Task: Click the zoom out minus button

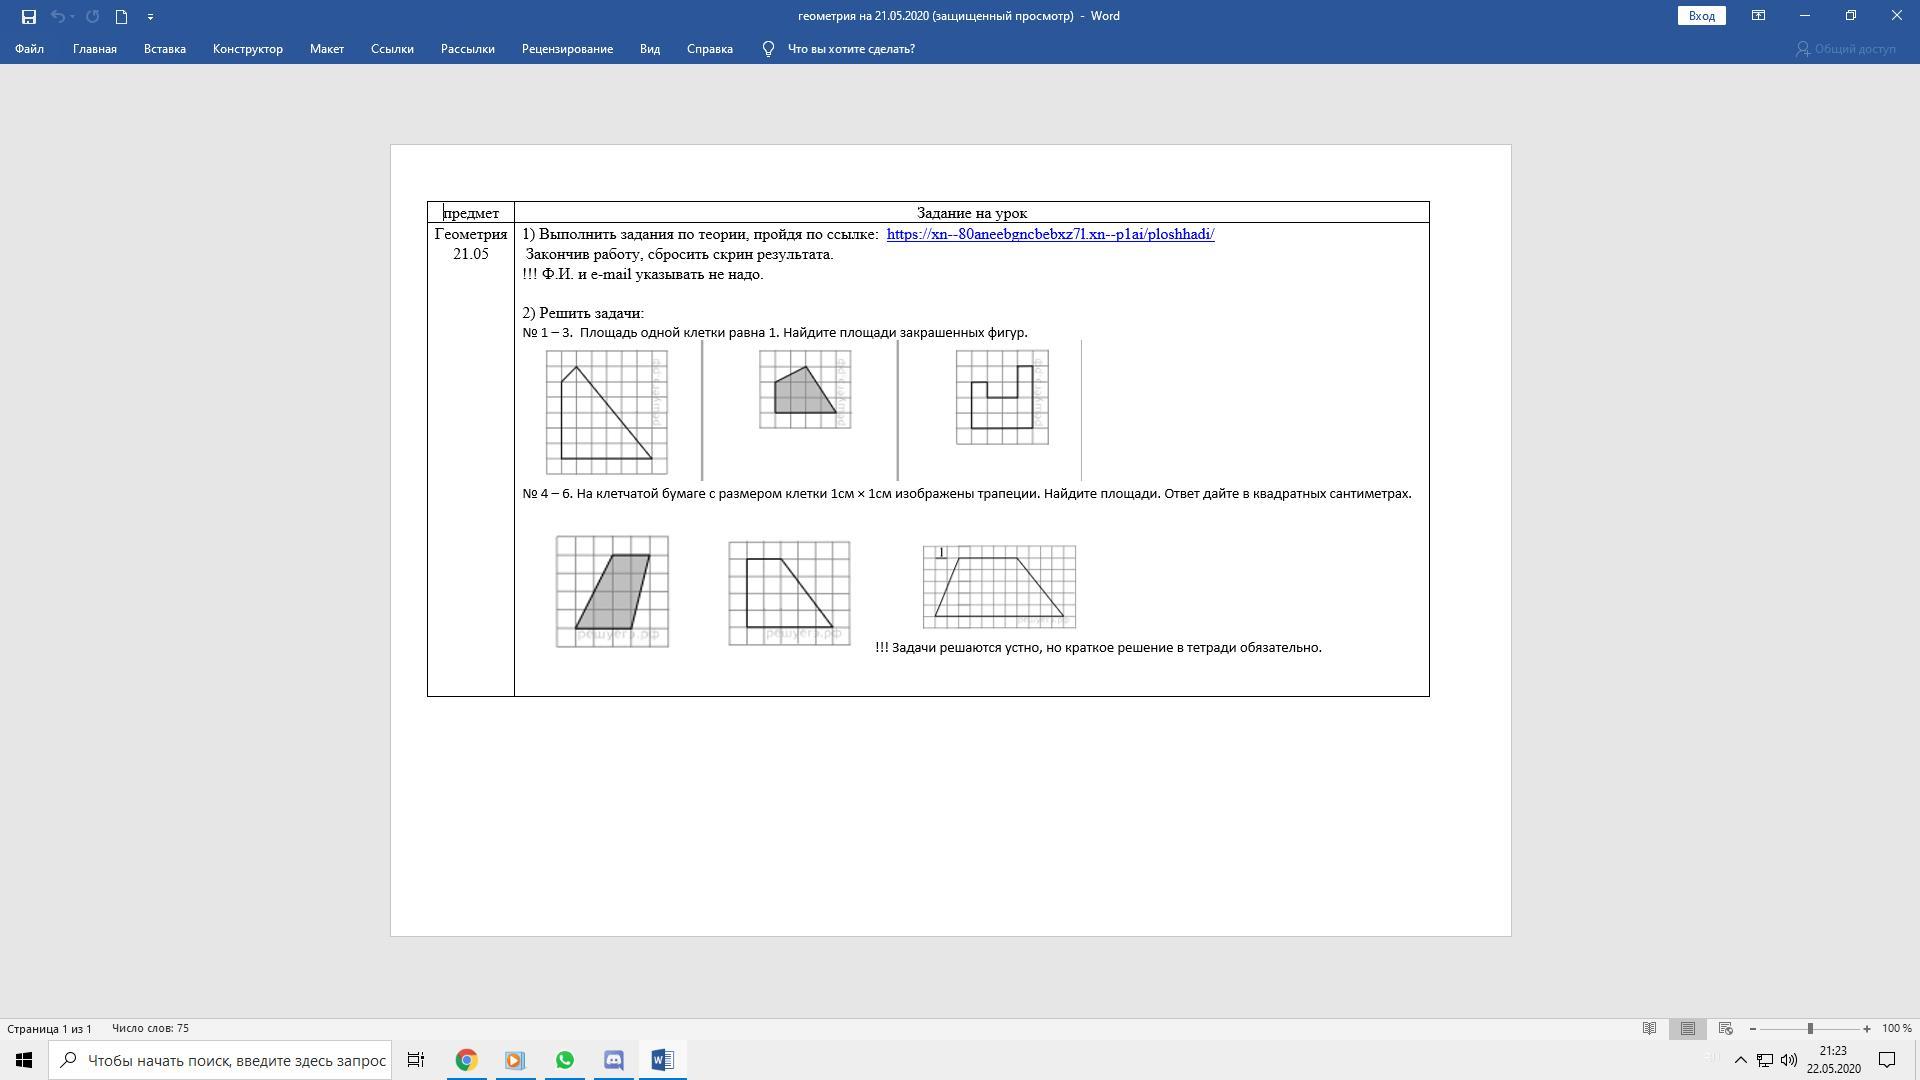Action: 1752,1028
